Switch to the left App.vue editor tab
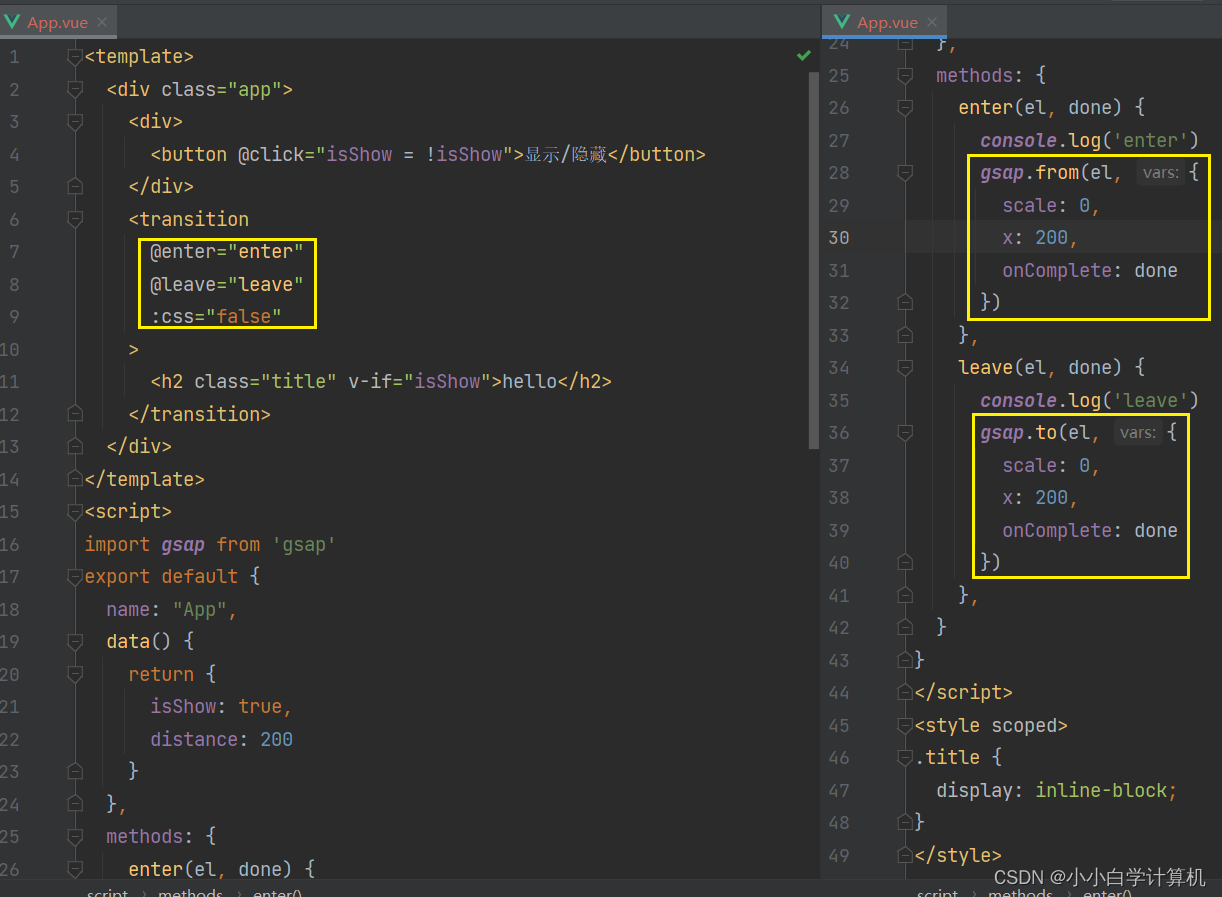 coord(59,22)
